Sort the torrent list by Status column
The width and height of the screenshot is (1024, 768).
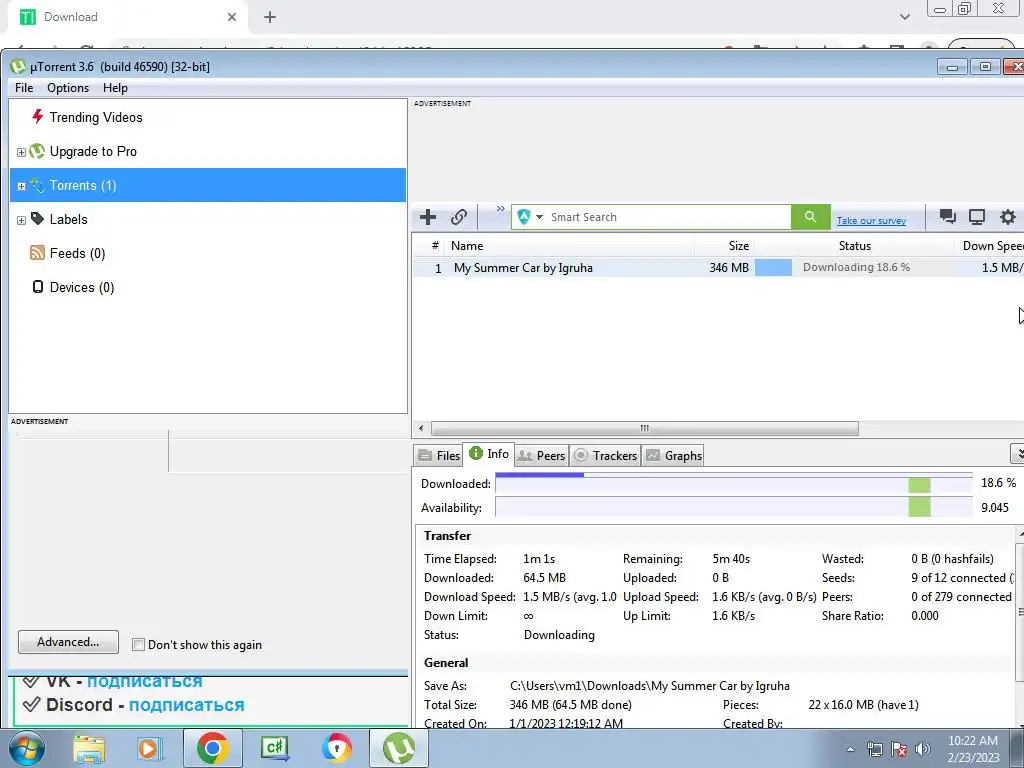tap(854, 246)
